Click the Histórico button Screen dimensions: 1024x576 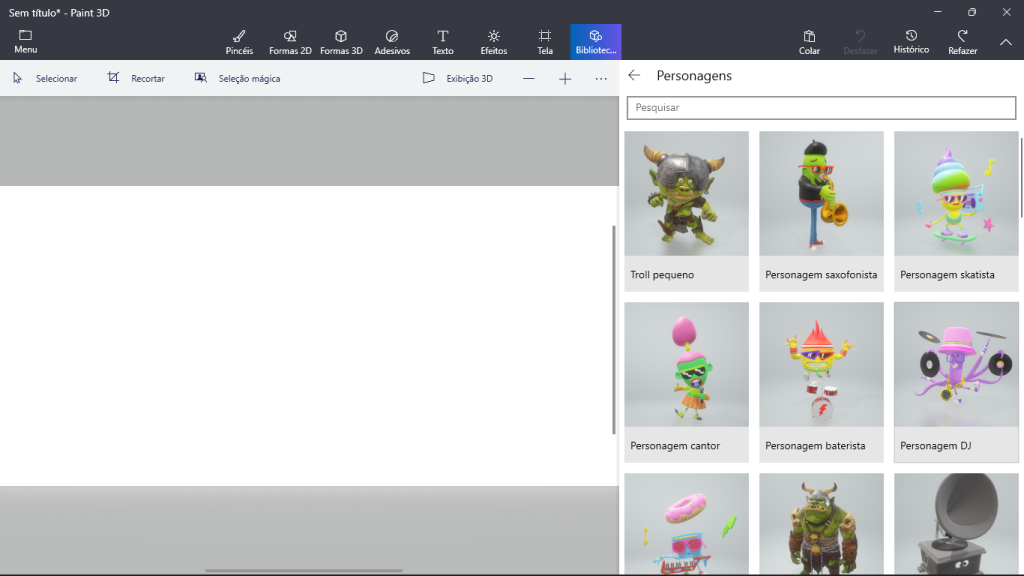(x=911, y=39)
